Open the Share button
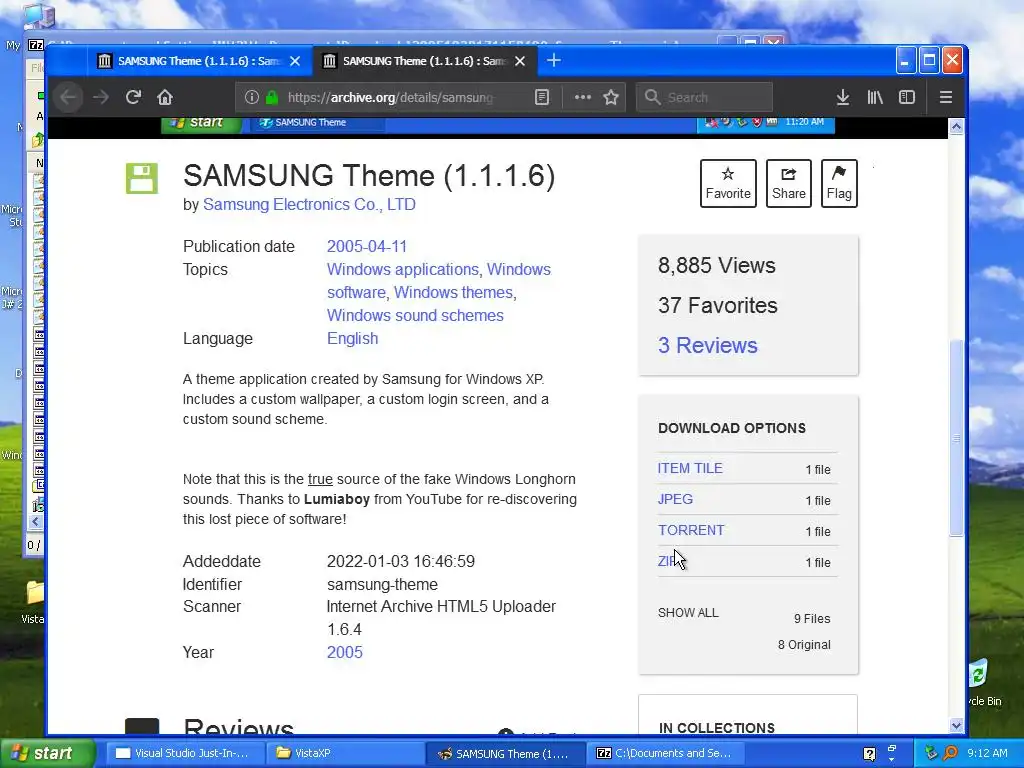The image size is (1024, 768). (x=788, y=184)
